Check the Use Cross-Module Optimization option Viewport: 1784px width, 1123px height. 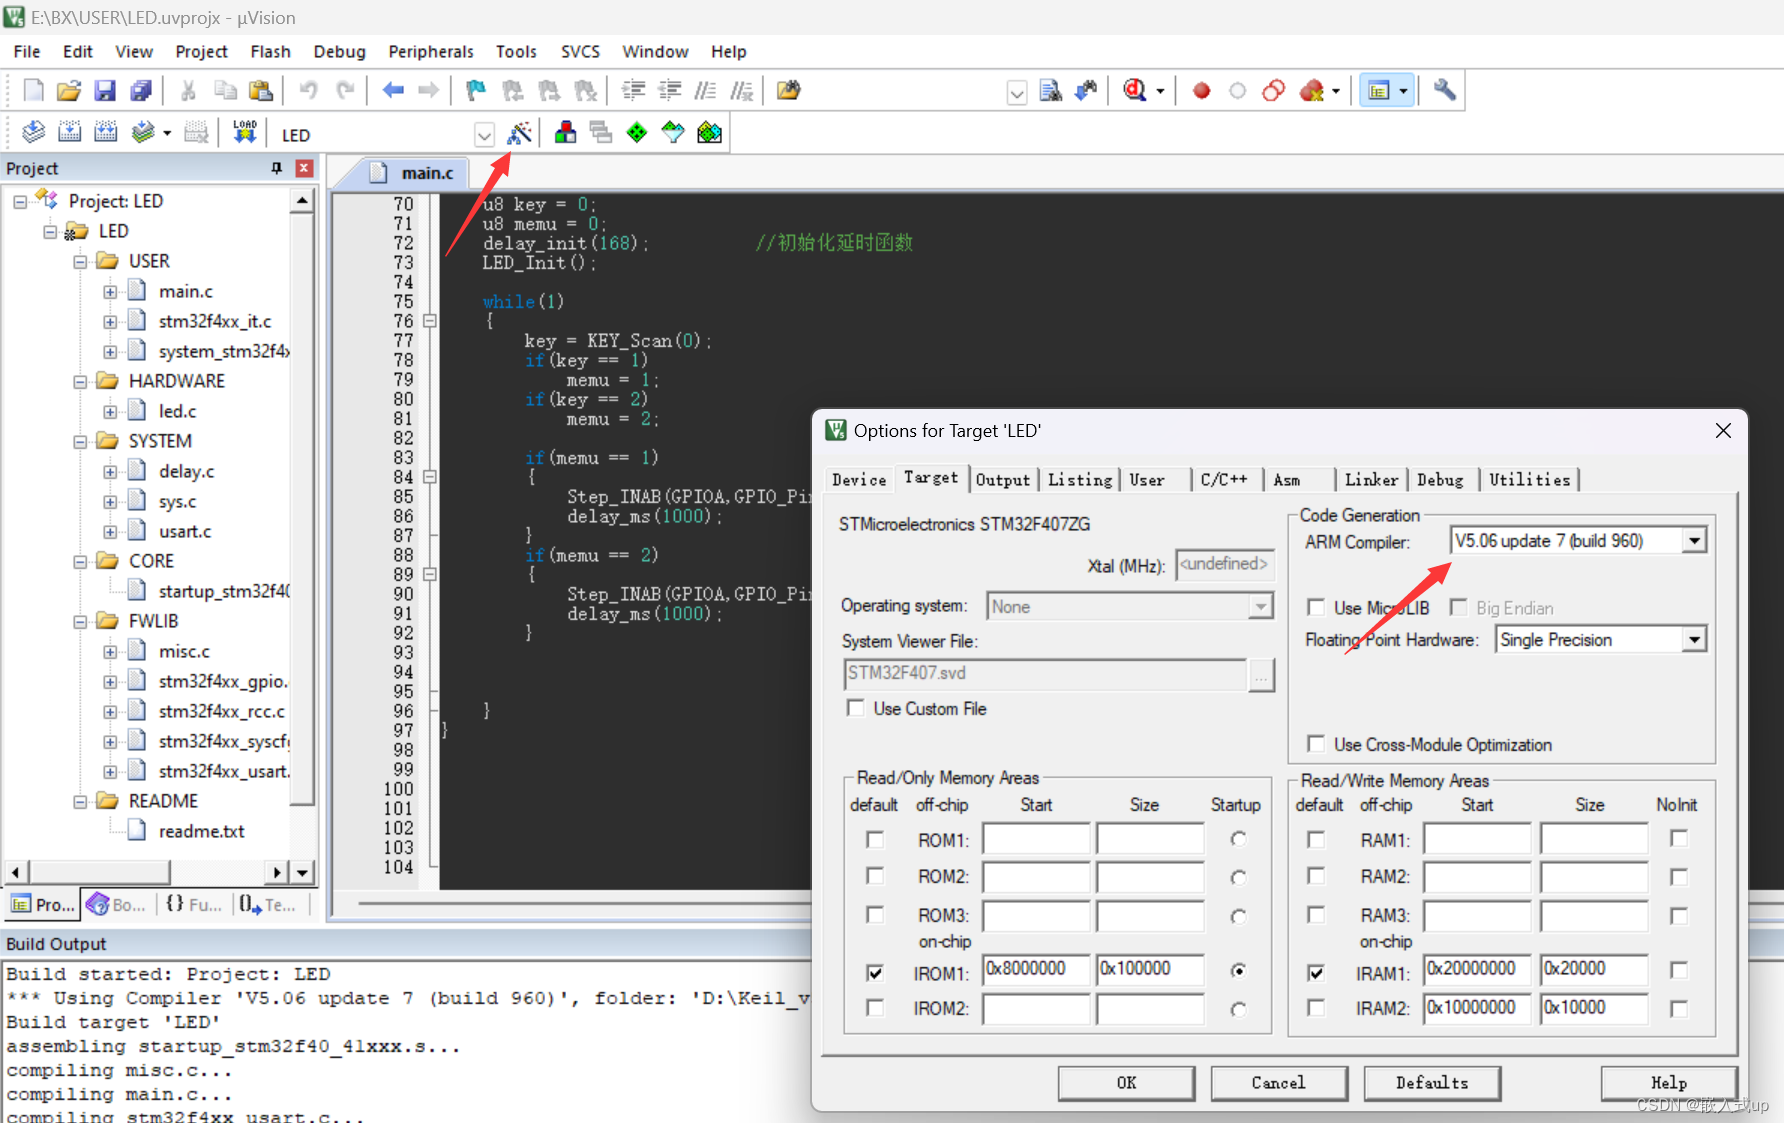[x=1316, y=744]
